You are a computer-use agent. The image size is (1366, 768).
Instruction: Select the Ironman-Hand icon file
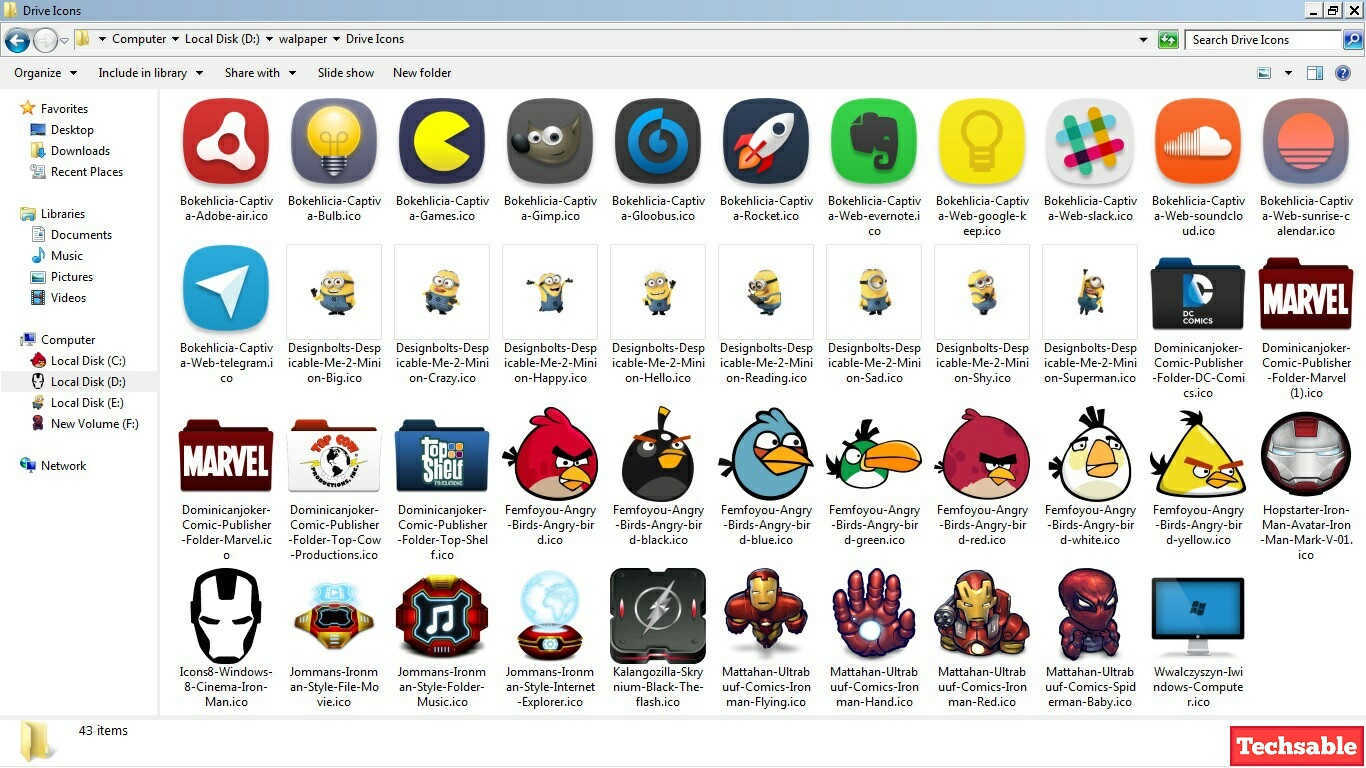874,615
